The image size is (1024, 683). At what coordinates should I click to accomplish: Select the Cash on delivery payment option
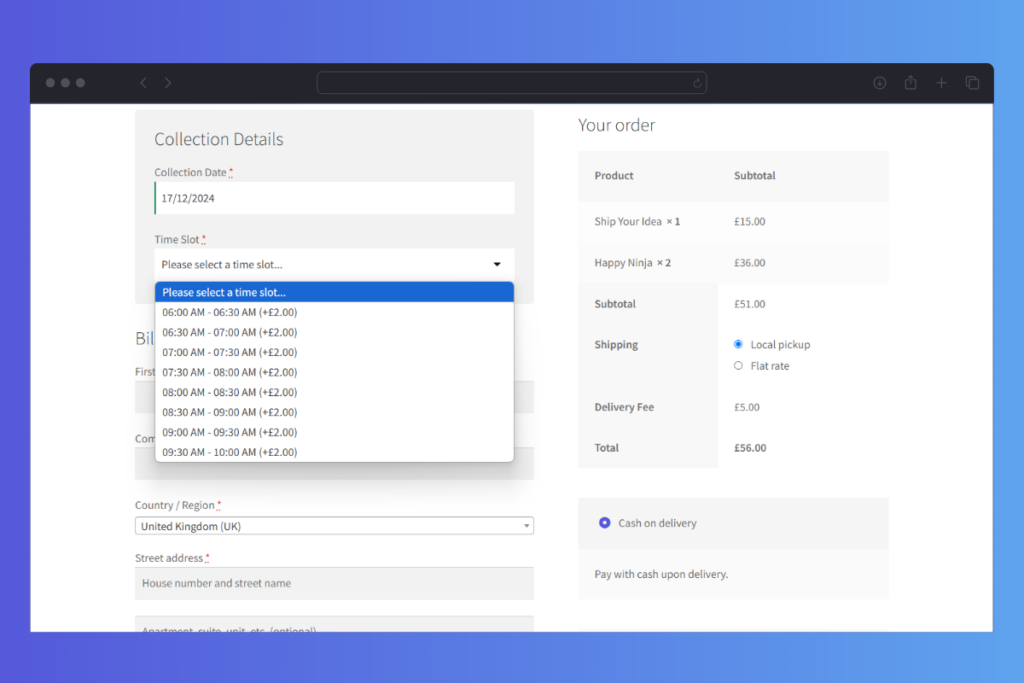pyautogui.click(x=604, y=522)
